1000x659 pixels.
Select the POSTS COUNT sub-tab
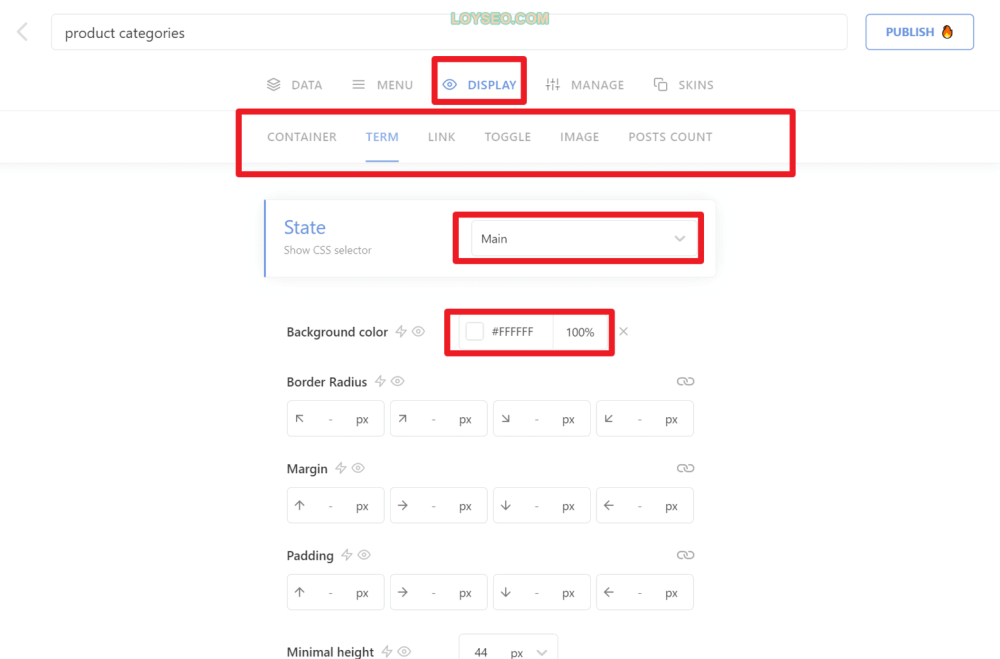click(x=670, y=137)
